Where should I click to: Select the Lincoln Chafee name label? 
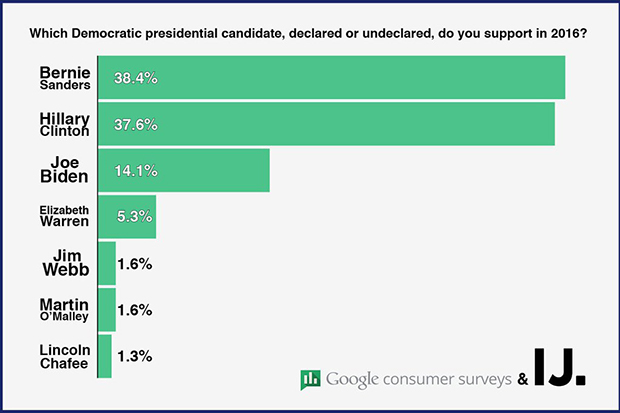pos(66,356)
